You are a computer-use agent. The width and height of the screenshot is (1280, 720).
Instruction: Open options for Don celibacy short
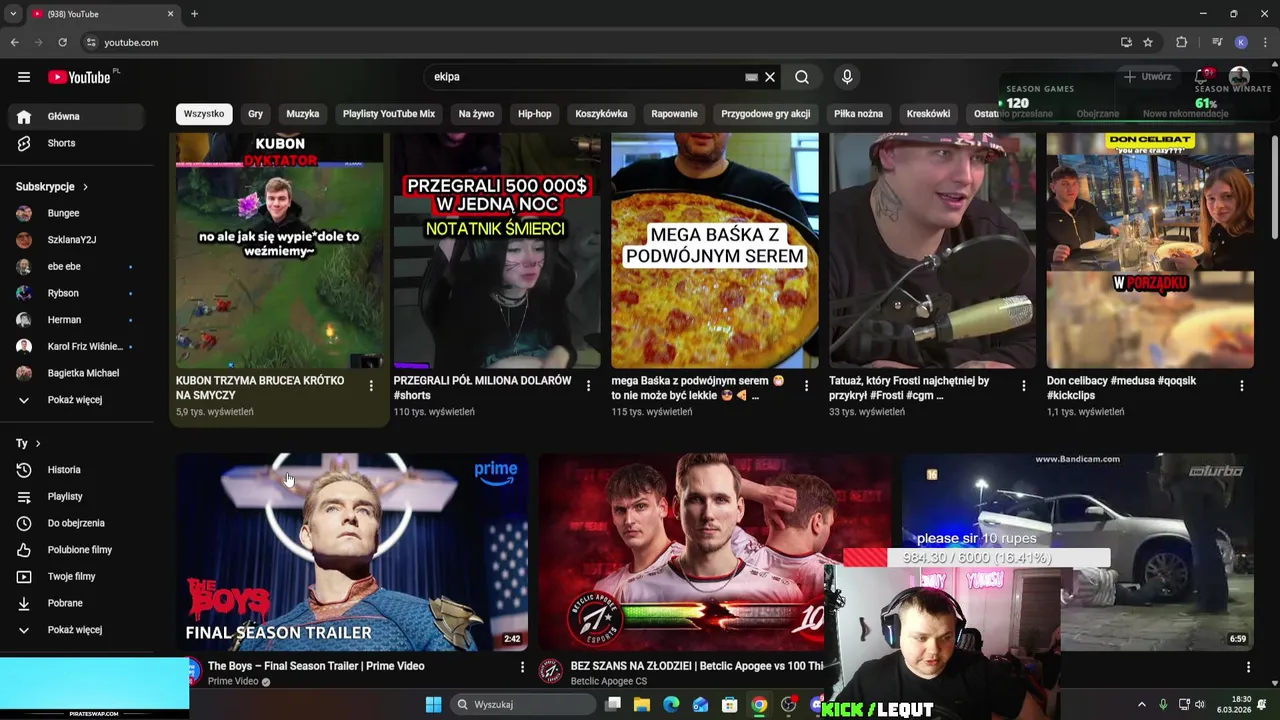[1242, 386]
